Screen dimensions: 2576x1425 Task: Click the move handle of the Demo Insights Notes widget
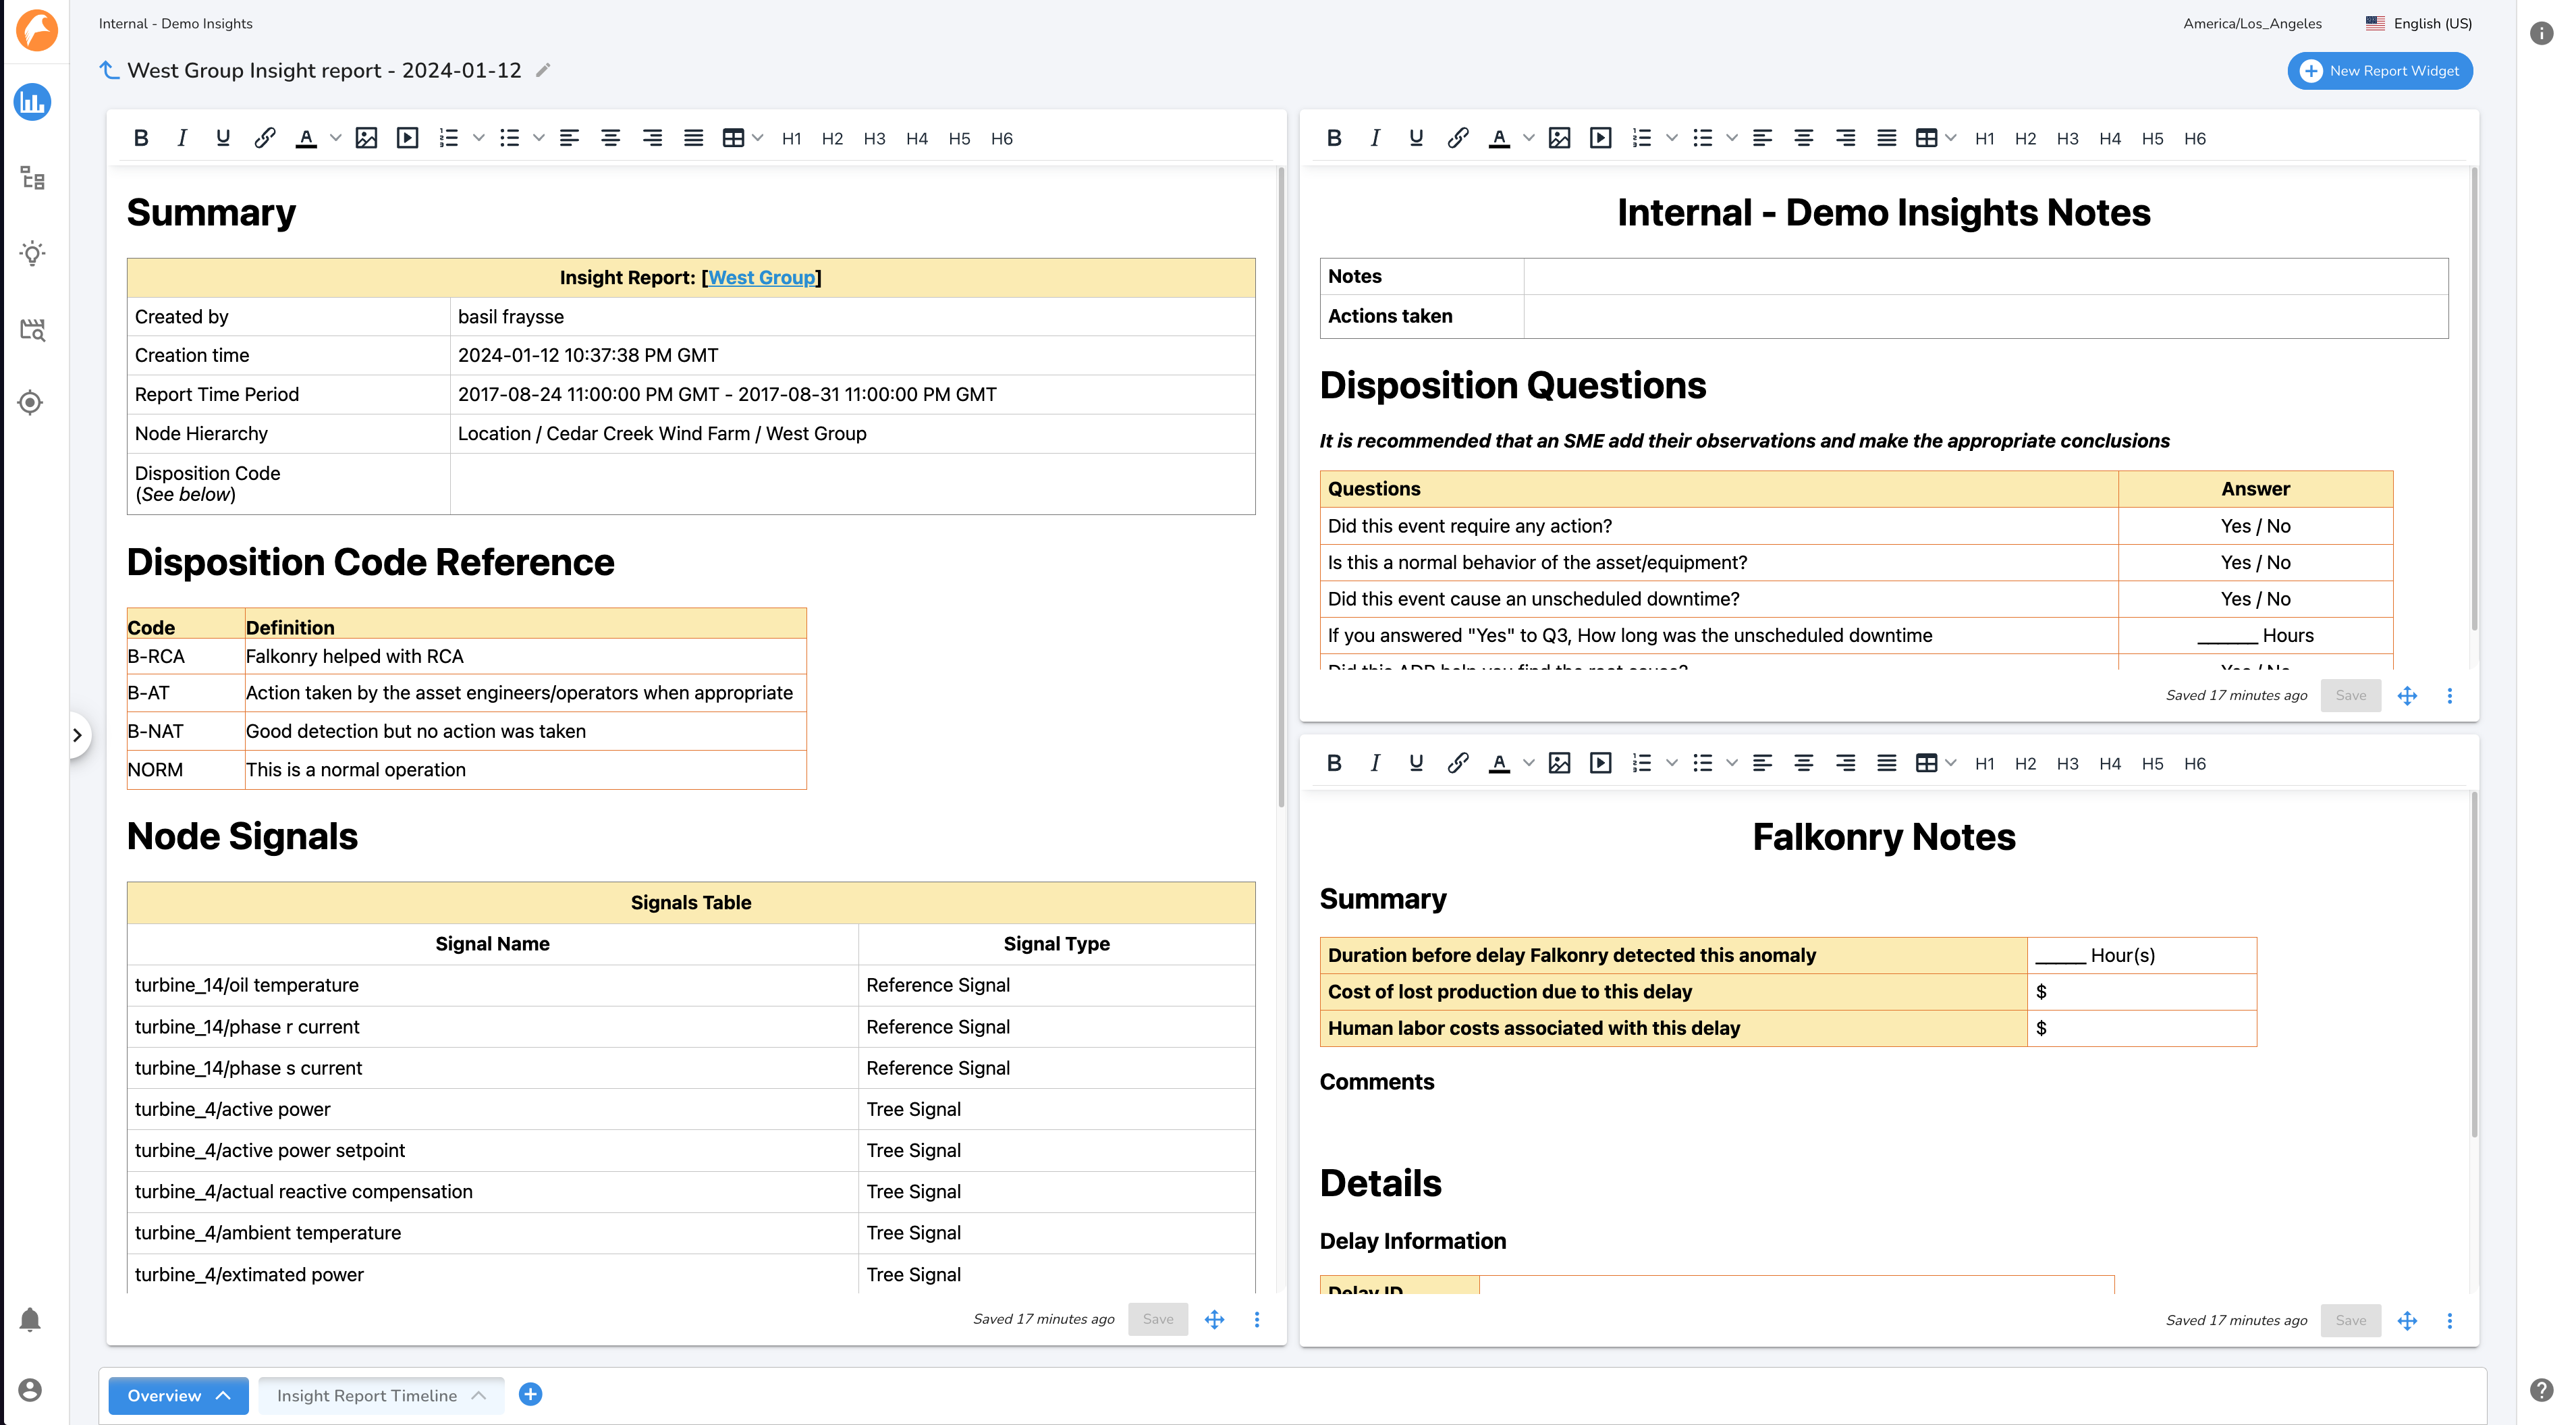point(2406,695)
